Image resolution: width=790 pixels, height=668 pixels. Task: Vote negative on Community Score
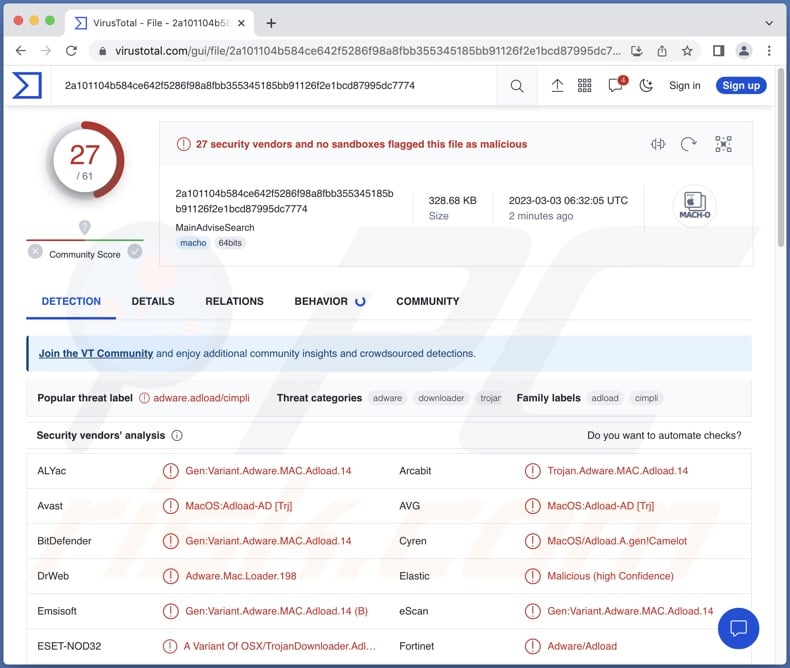tap(35, 251)
